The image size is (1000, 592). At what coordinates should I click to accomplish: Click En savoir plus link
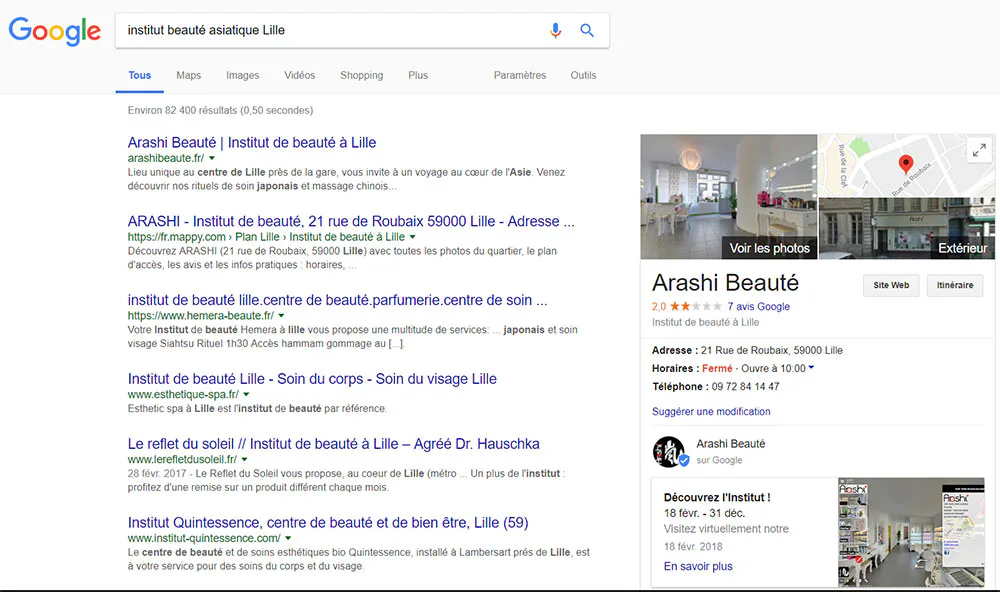698,566
